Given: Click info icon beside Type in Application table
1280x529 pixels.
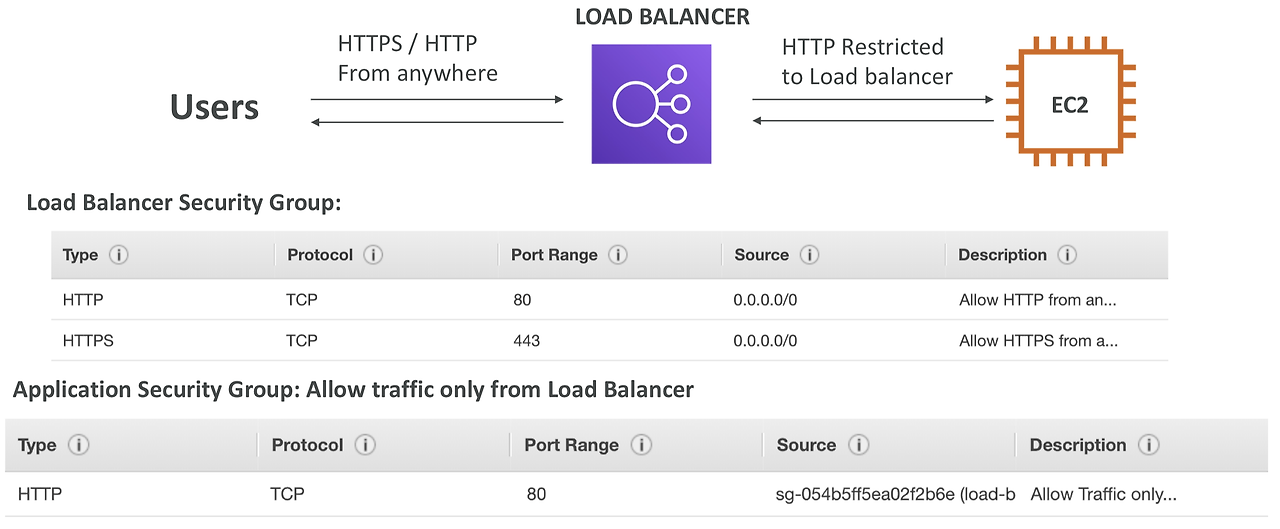Looking at the screenshot, I should 78,445.
